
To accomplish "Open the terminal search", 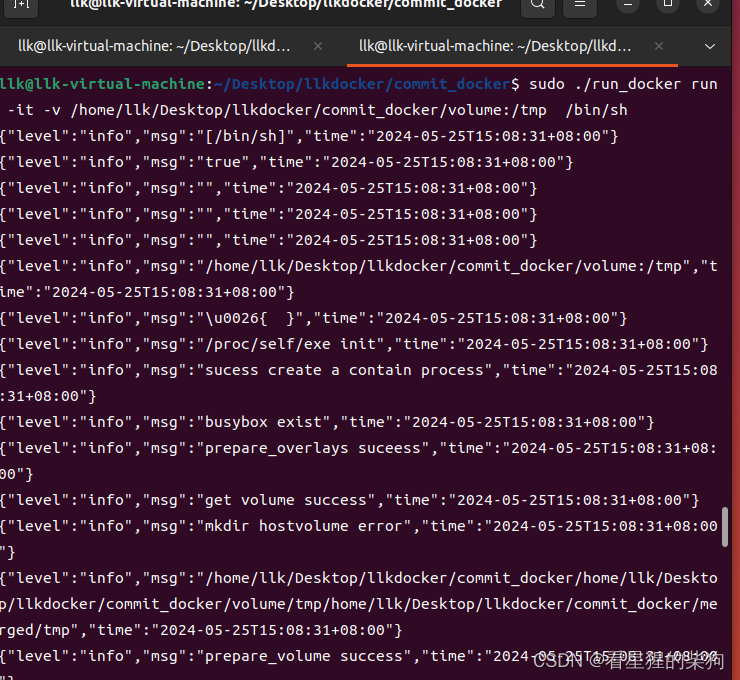I will point(538,5).
